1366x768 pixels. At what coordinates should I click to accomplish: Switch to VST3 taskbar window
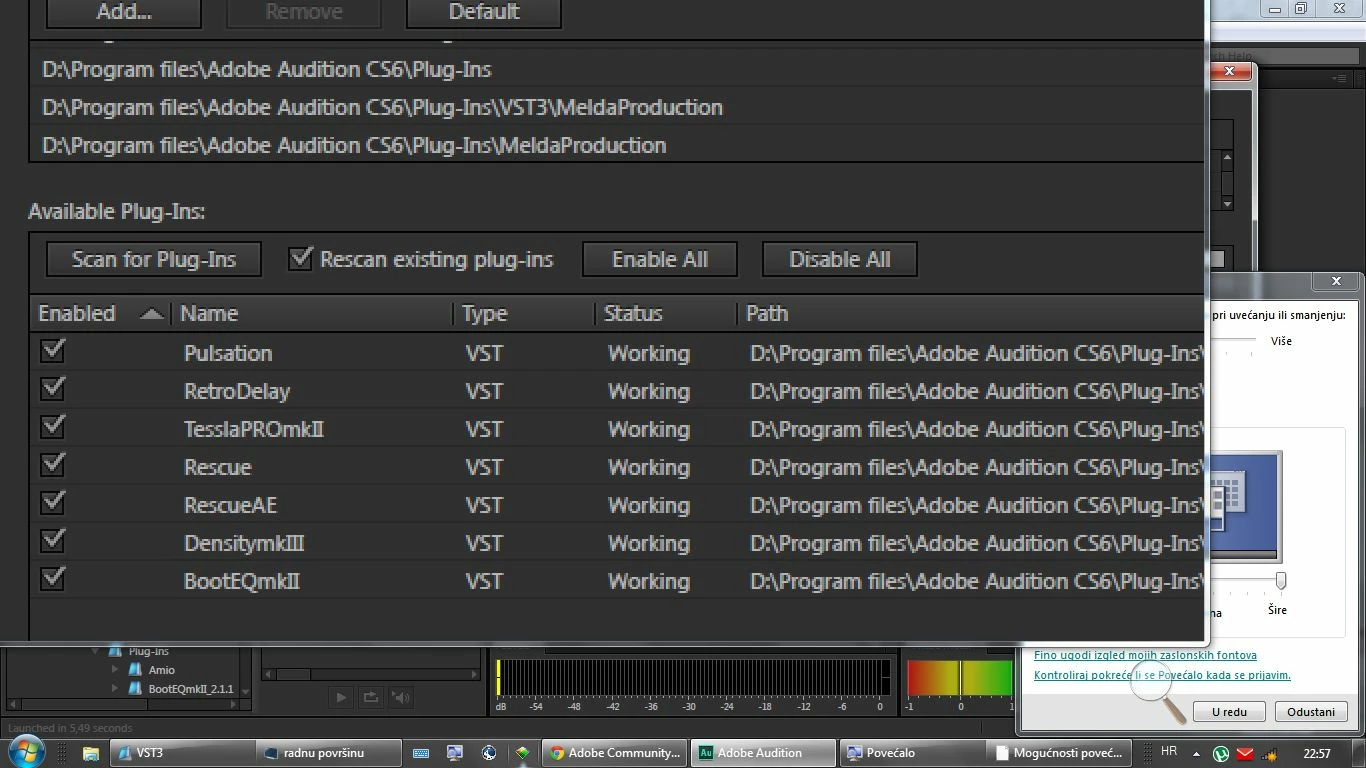[181, 753]
